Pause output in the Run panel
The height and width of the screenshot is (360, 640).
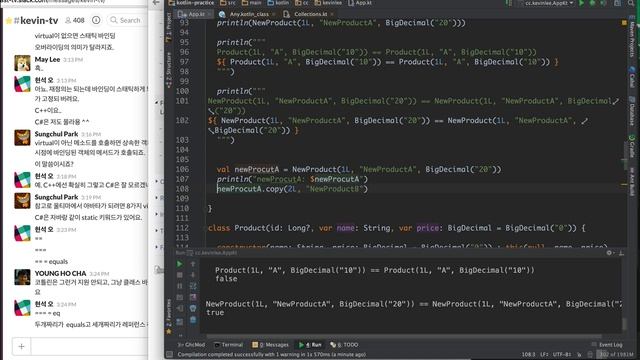click(180, 286)
